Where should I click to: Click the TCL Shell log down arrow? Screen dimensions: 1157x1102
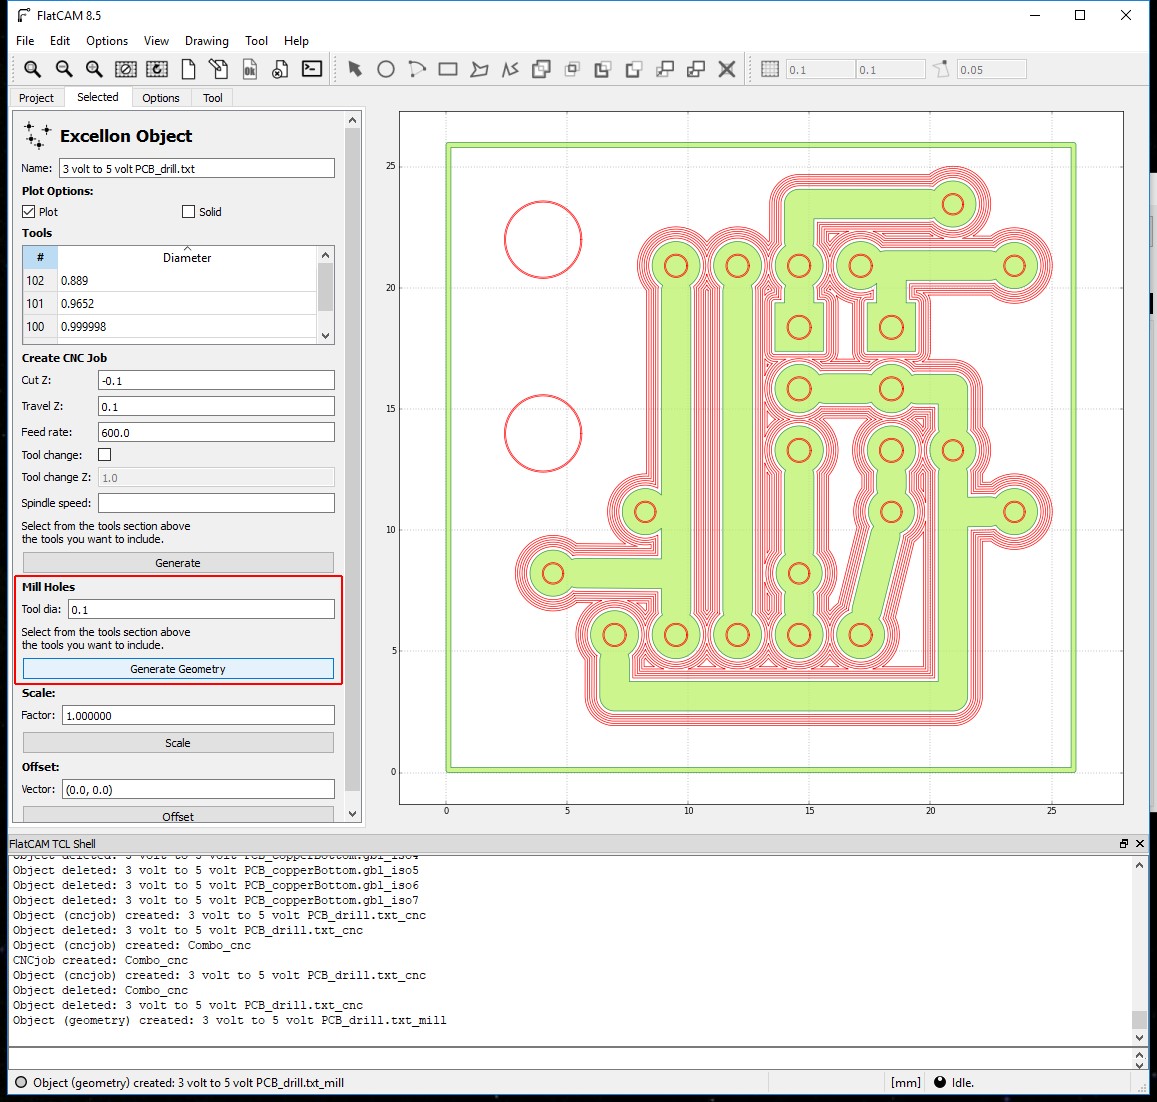(x=1139, y=1038)
